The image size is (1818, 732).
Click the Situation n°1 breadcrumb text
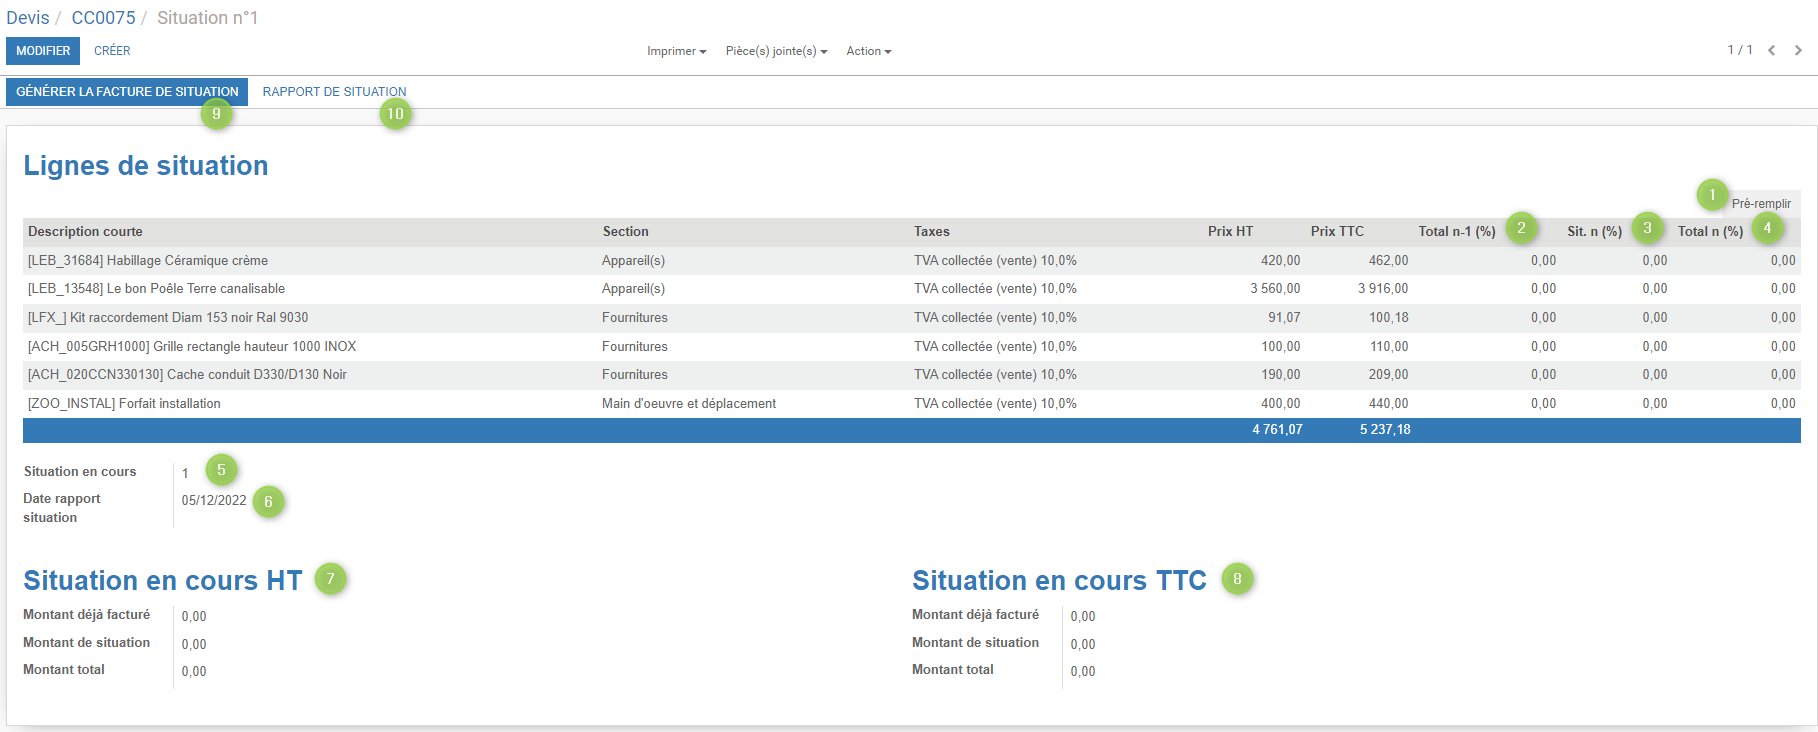(208, 18)
